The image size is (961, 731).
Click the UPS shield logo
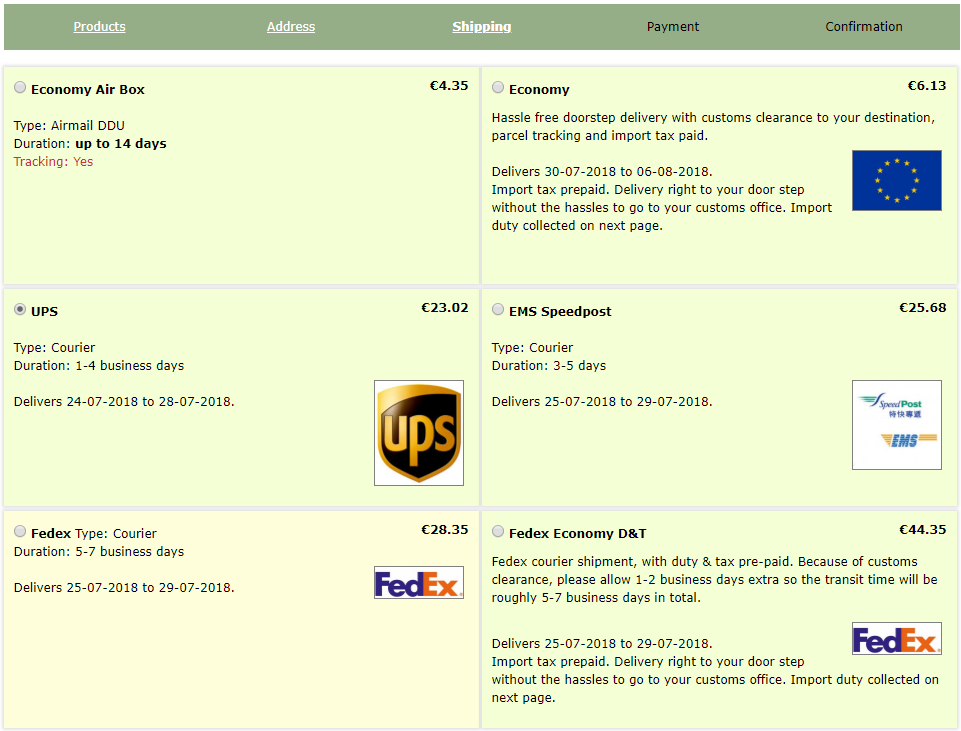coord(419,433)
